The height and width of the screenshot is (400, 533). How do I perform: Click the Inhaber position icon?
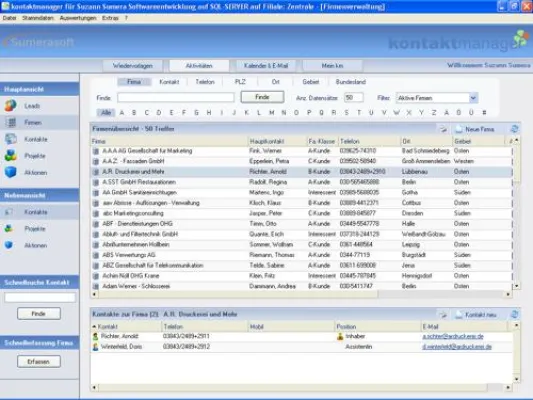[340, 336]
